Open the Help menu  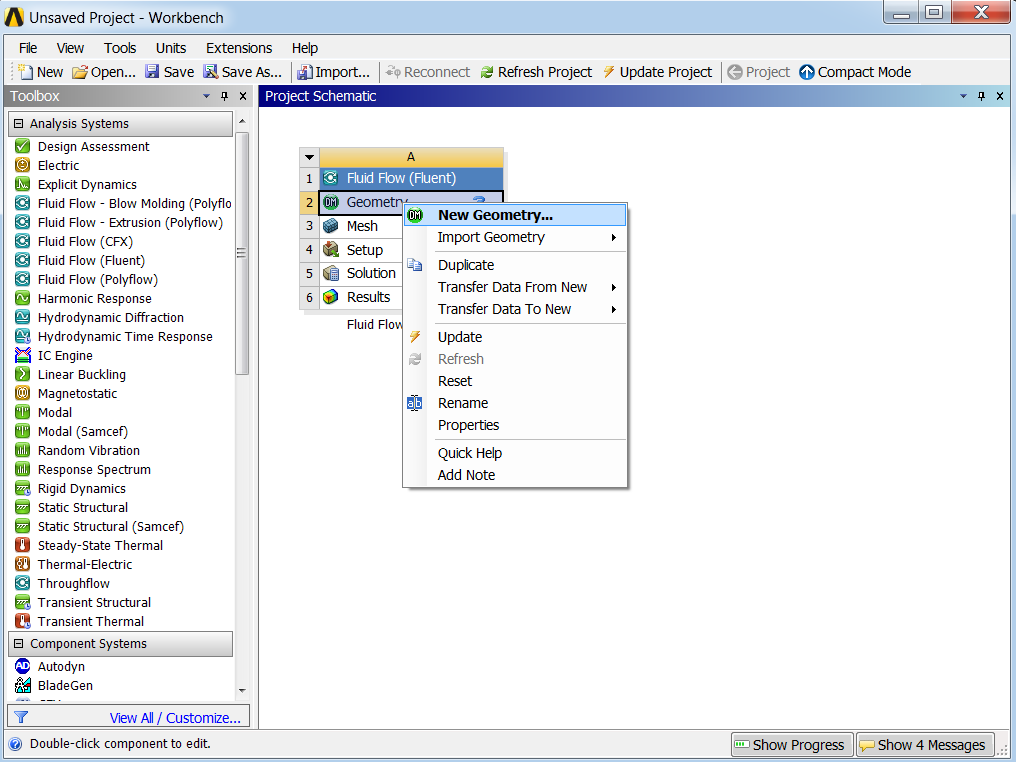click(x=305, y=48)
